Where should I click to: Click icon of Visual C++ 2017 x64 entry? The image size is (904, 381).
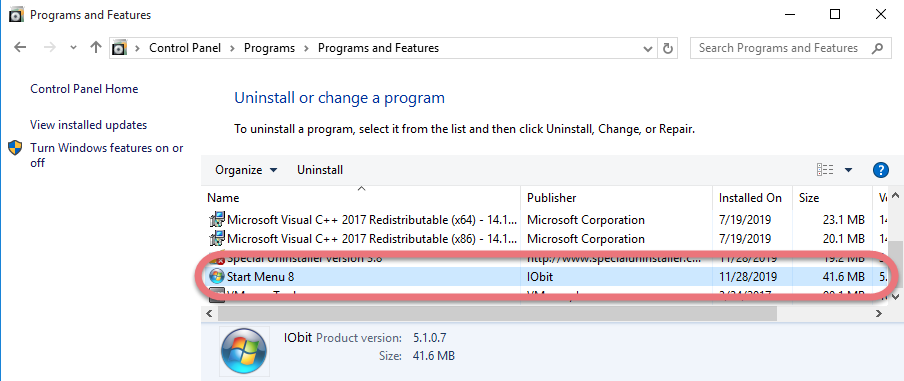tap(217, 220)
